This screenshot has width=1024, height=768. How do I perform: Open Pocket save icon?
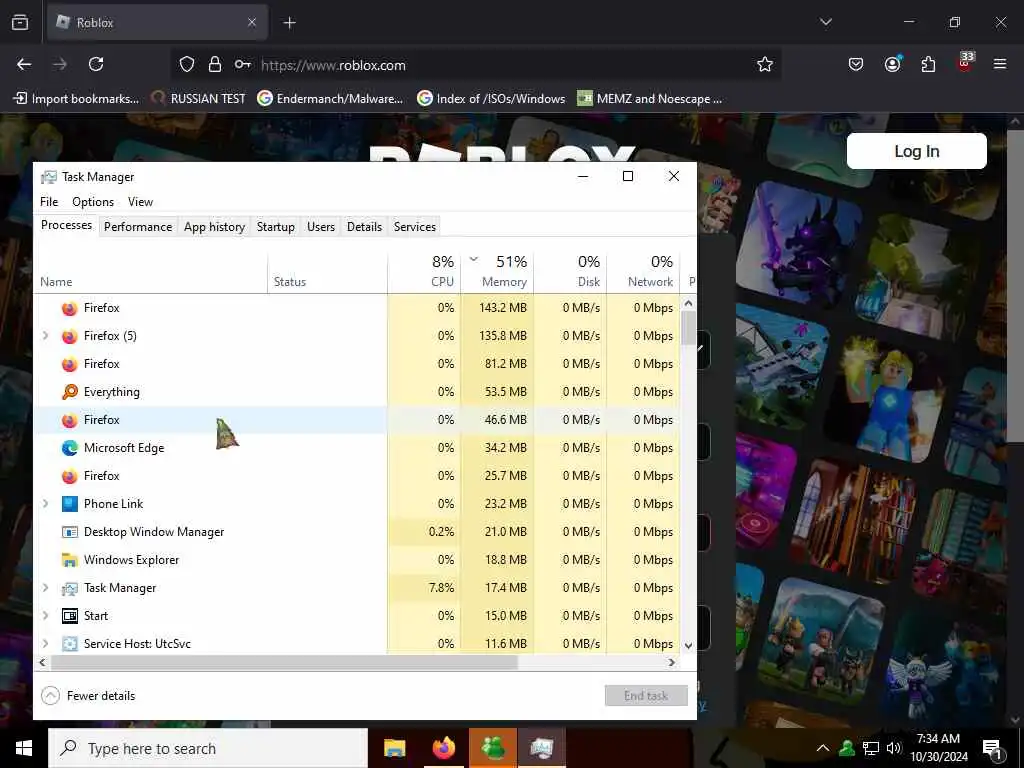[856, 64]
